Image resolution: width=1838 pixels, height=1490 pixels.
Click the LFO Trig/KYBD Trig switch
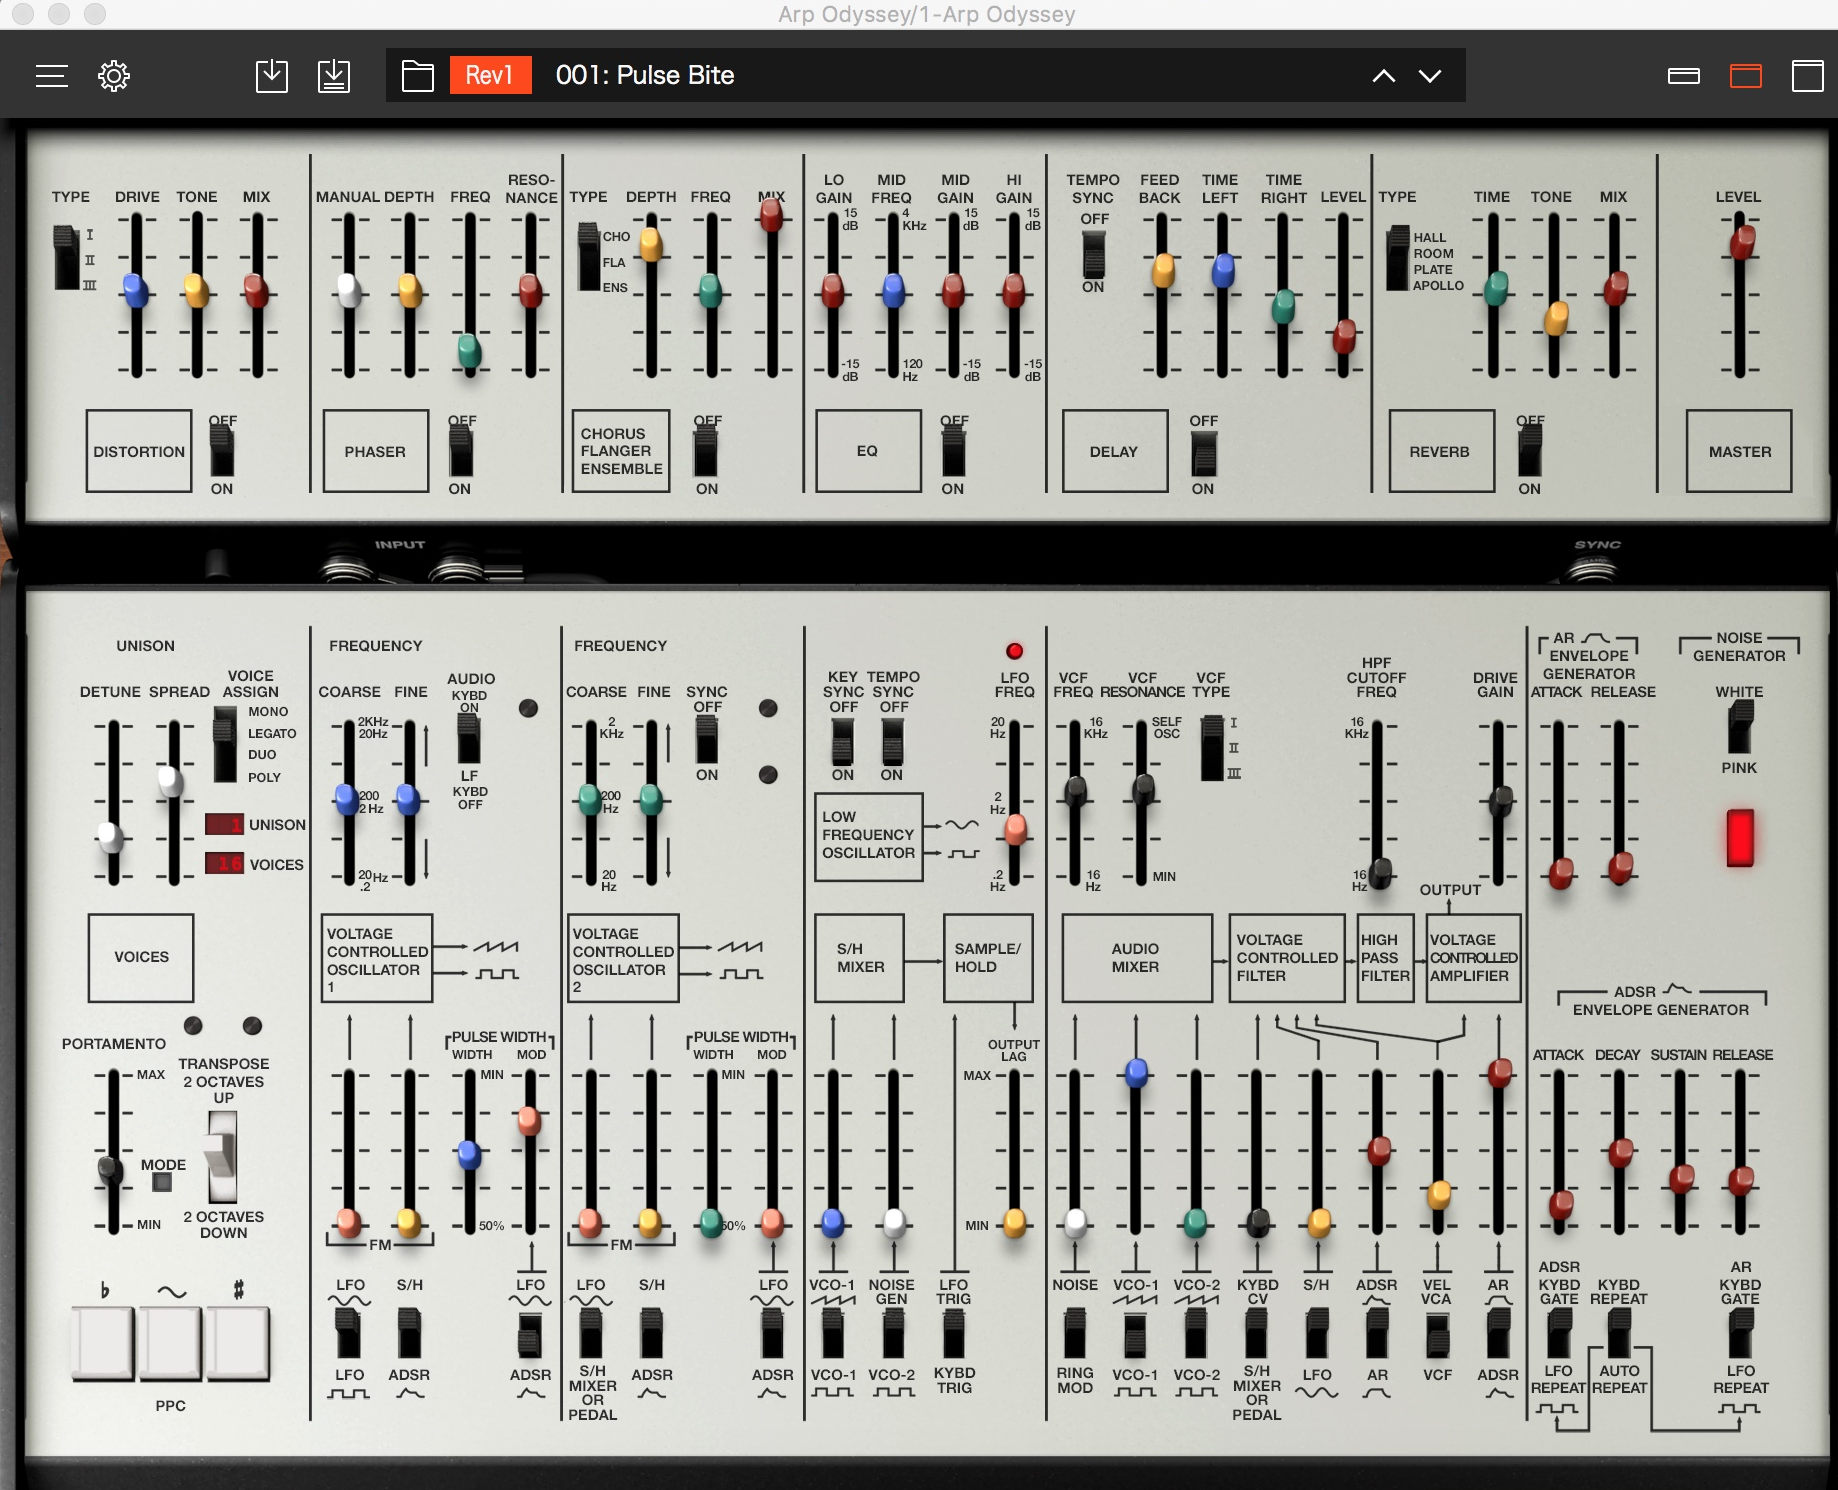(954, 1333)
